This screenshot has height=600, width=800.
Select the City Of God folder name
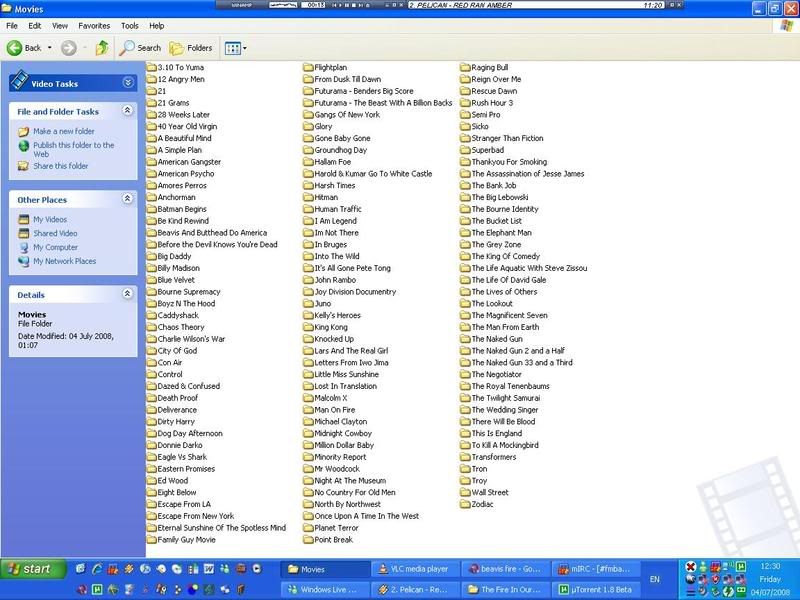(x=177, y=351)
